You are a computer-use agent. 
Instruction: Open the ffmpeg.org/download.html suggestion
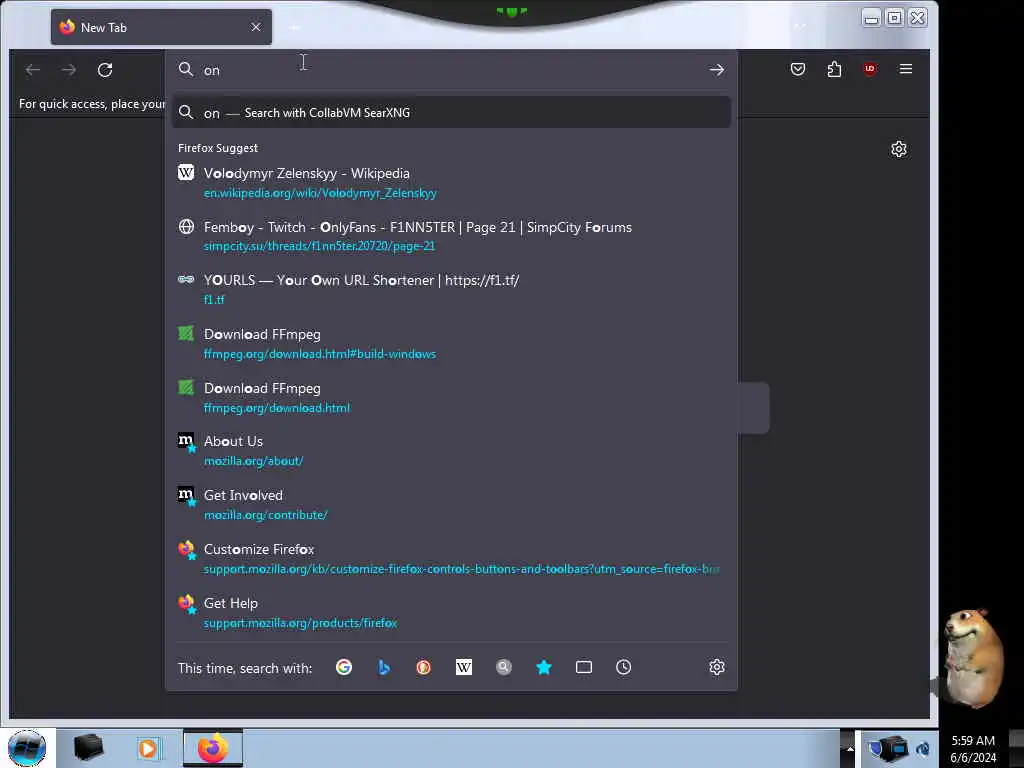click(x=451, y=397)
